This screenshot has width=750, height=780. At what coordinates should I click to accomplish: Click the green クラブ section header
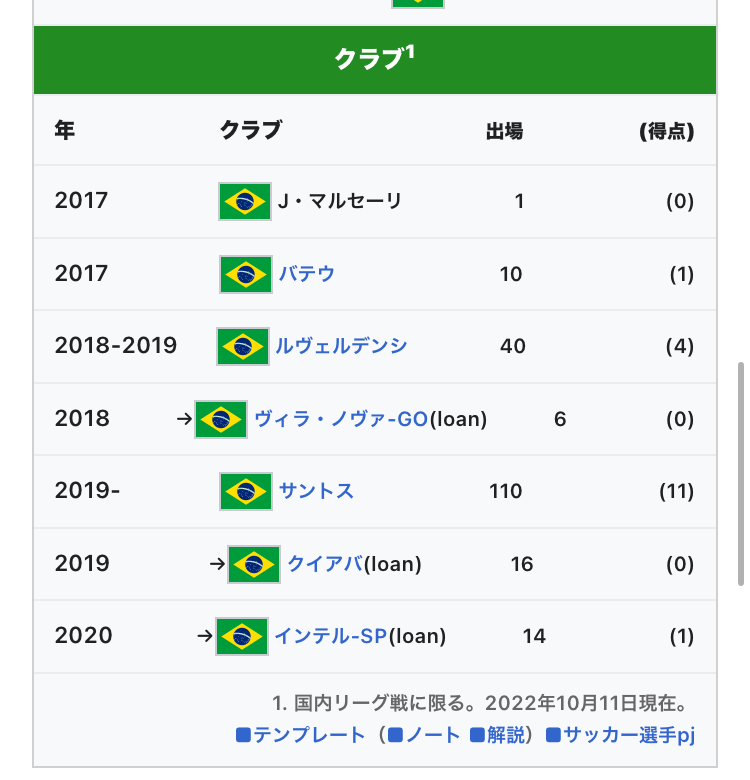375,60
